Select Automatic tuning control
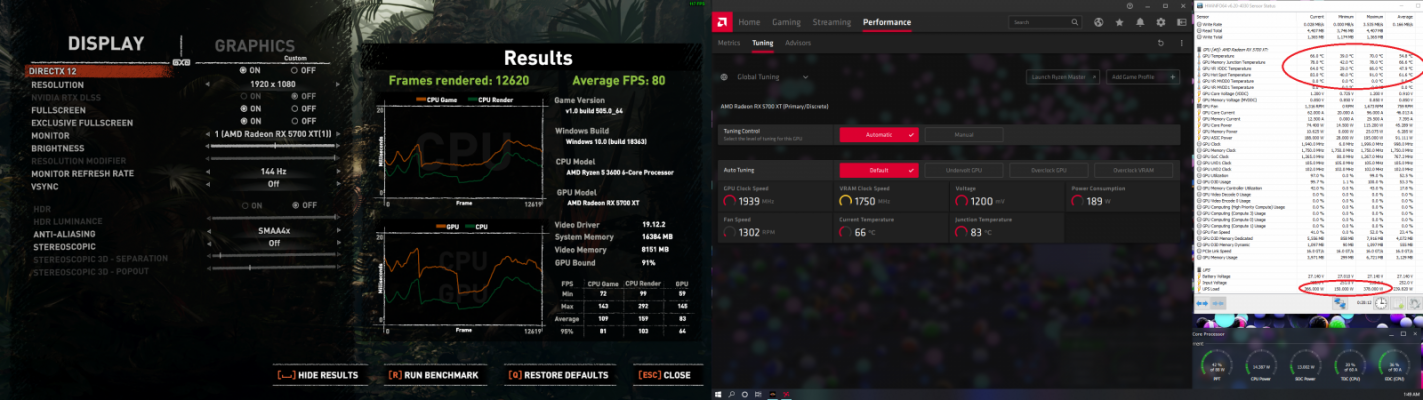Viewport: 1423px width, 400px height. click(879, 134)
